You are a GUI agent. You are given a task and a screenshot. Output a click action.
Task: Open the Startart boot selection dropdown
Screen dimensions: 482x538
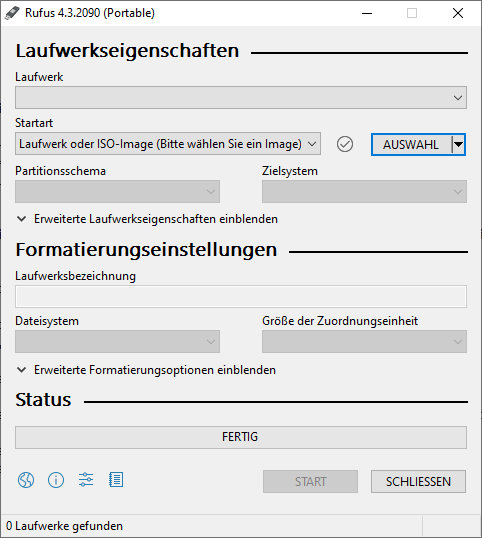point(168,144)
